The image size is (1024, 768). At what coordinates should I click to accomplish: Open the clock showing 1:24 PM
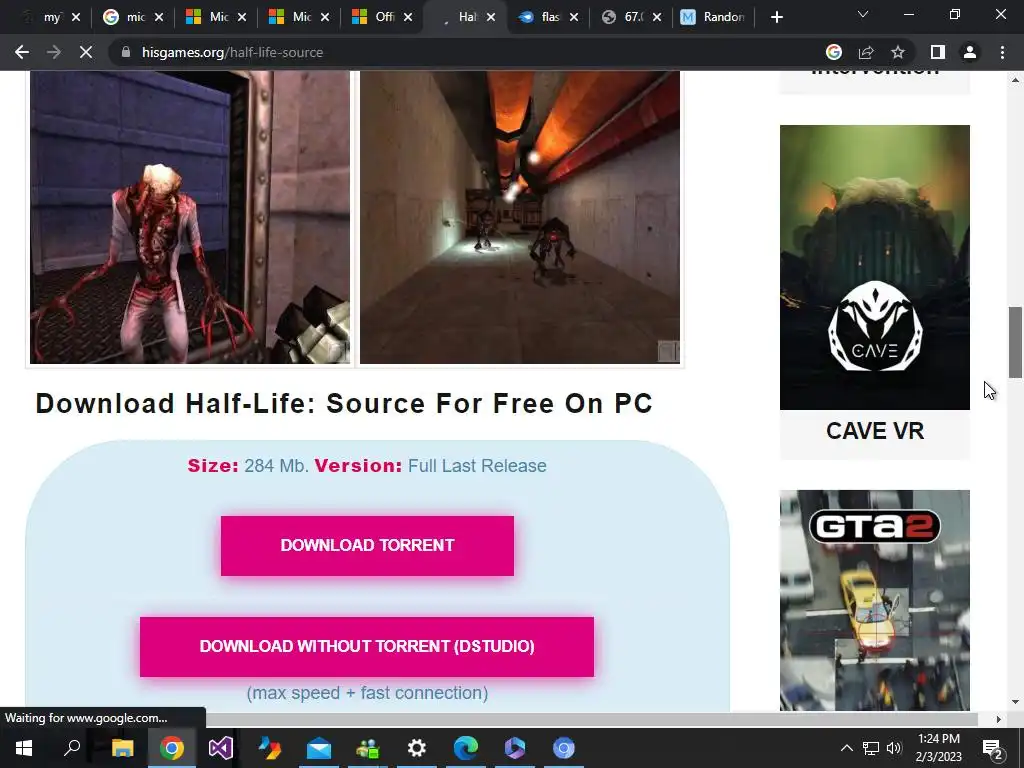point(938,748)
